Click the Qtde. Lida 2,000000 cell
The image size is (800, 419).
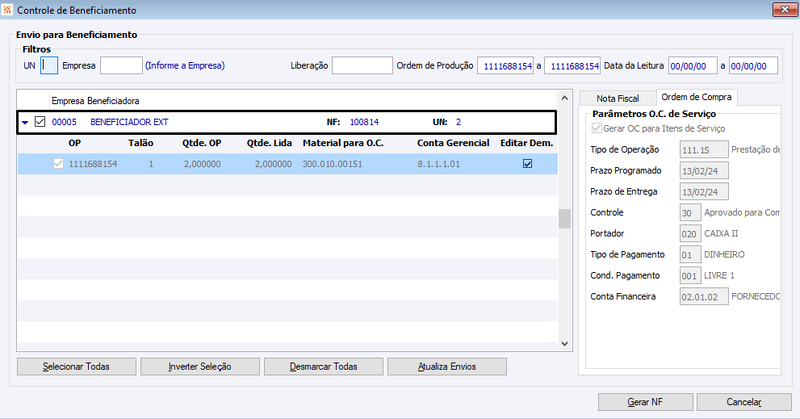(x=273, y=164)
